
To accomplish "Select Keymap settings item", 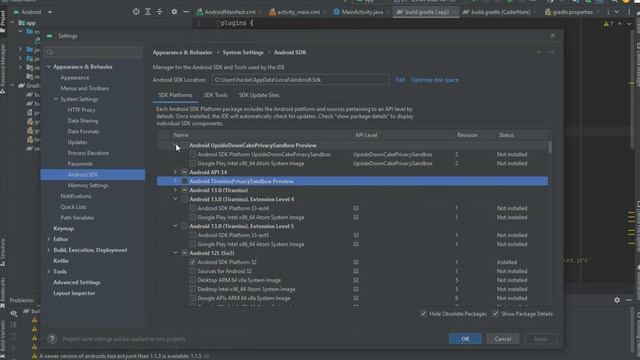I will point(63,229).
